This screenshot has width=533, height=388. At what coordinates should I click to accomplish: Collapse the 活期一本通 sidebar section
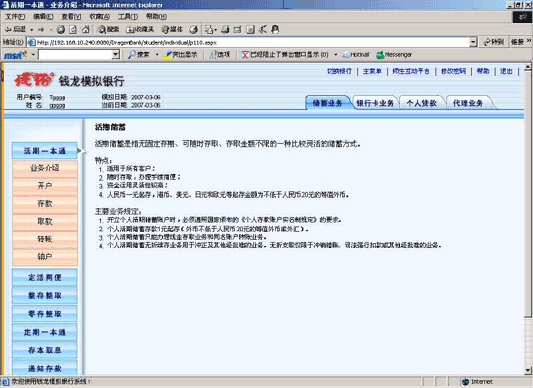[x=45, y=151]
